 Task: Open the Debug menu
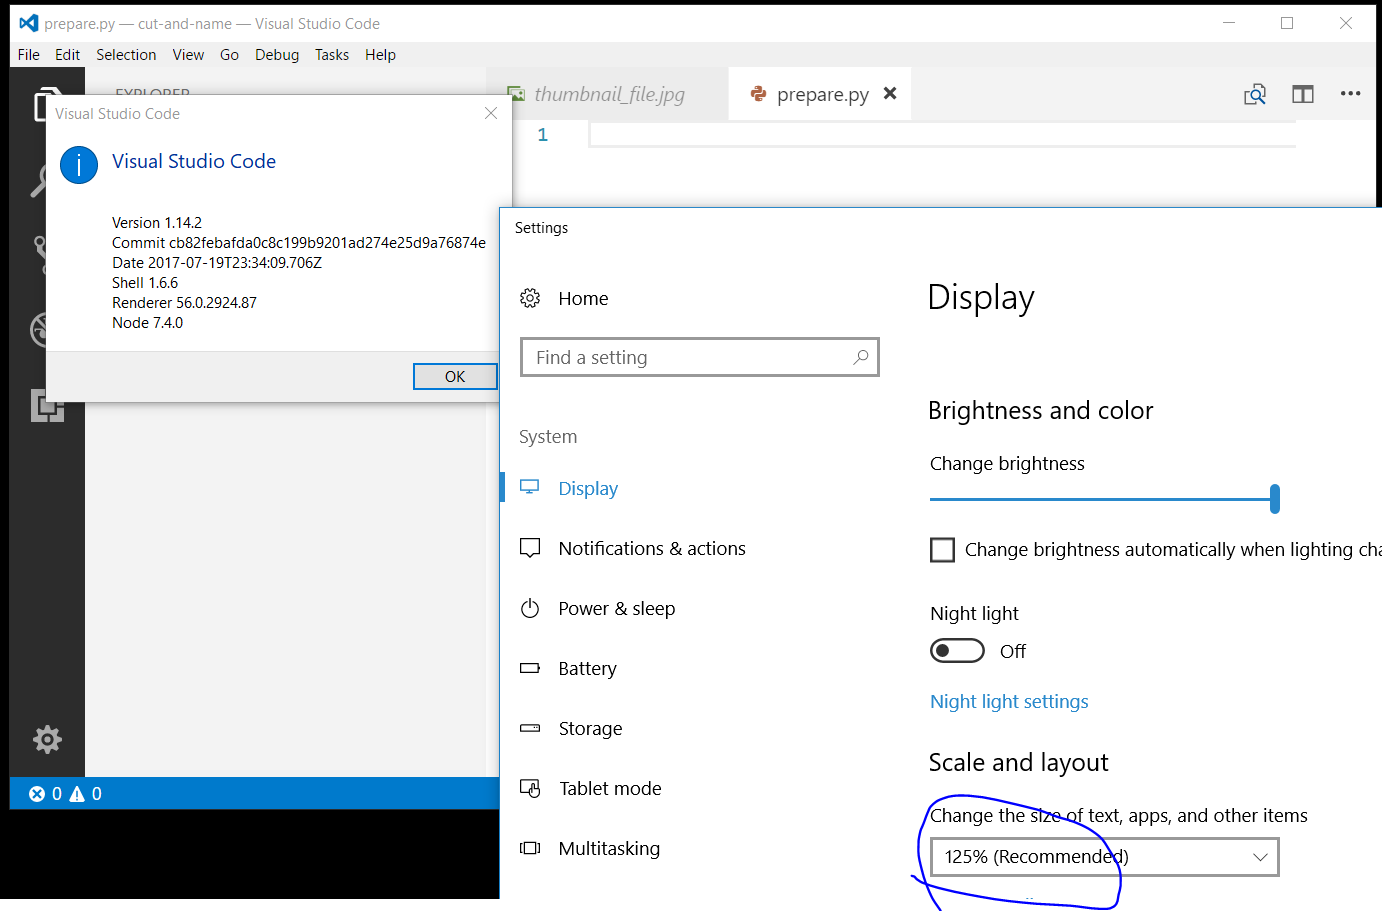[x=277, y=55]
